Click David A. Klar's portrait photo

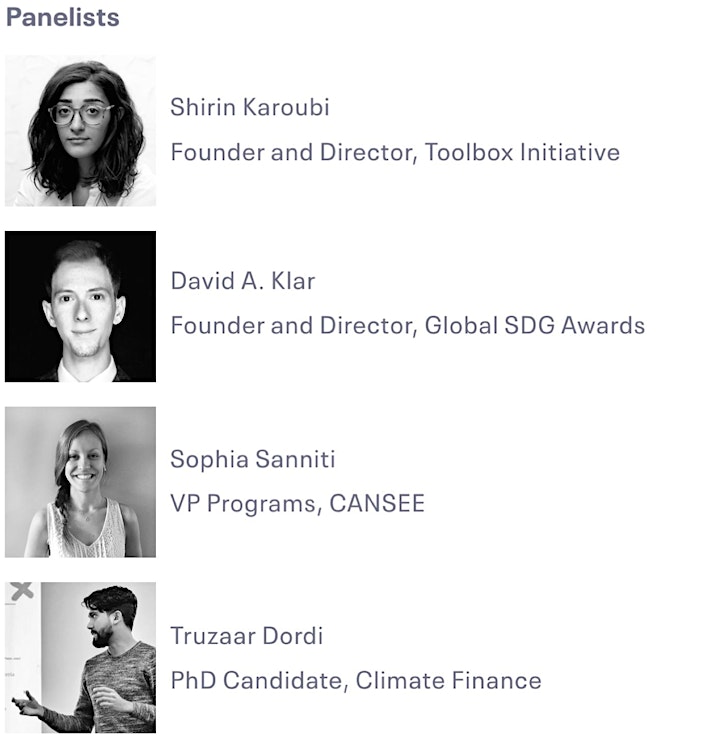80,306
